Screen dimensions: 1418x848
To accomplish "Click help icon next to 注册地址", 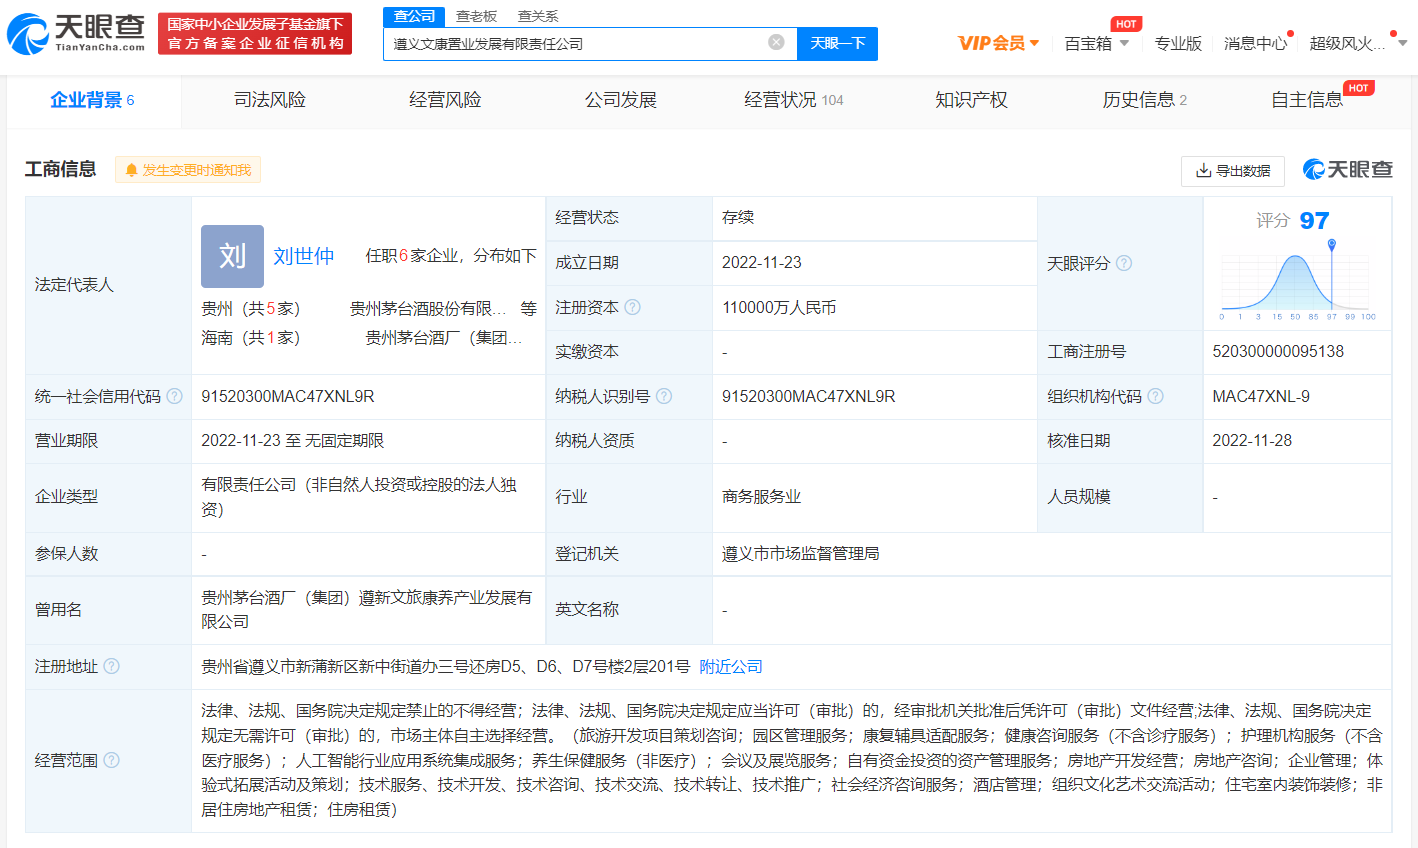I will coord(111,666).
